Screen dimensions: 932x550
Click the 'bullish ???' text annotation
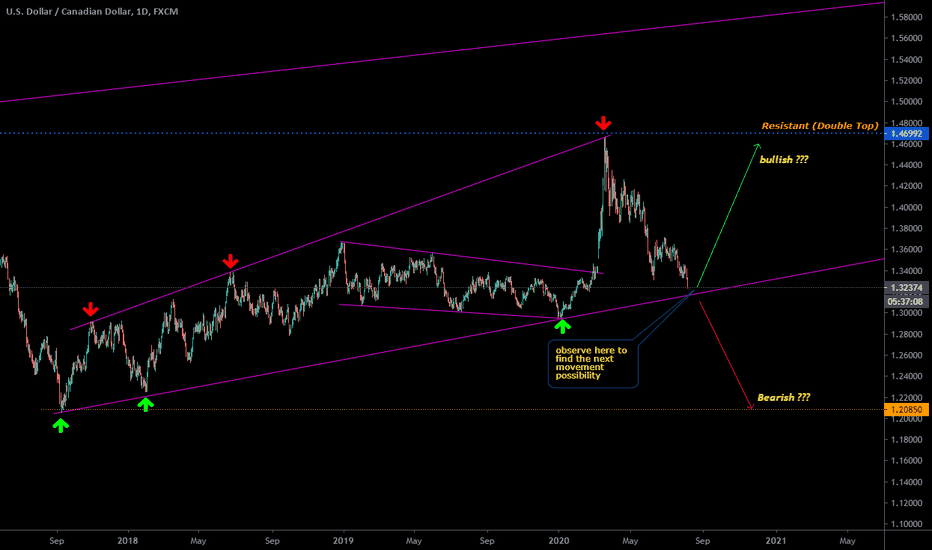[x=783, y=159]
